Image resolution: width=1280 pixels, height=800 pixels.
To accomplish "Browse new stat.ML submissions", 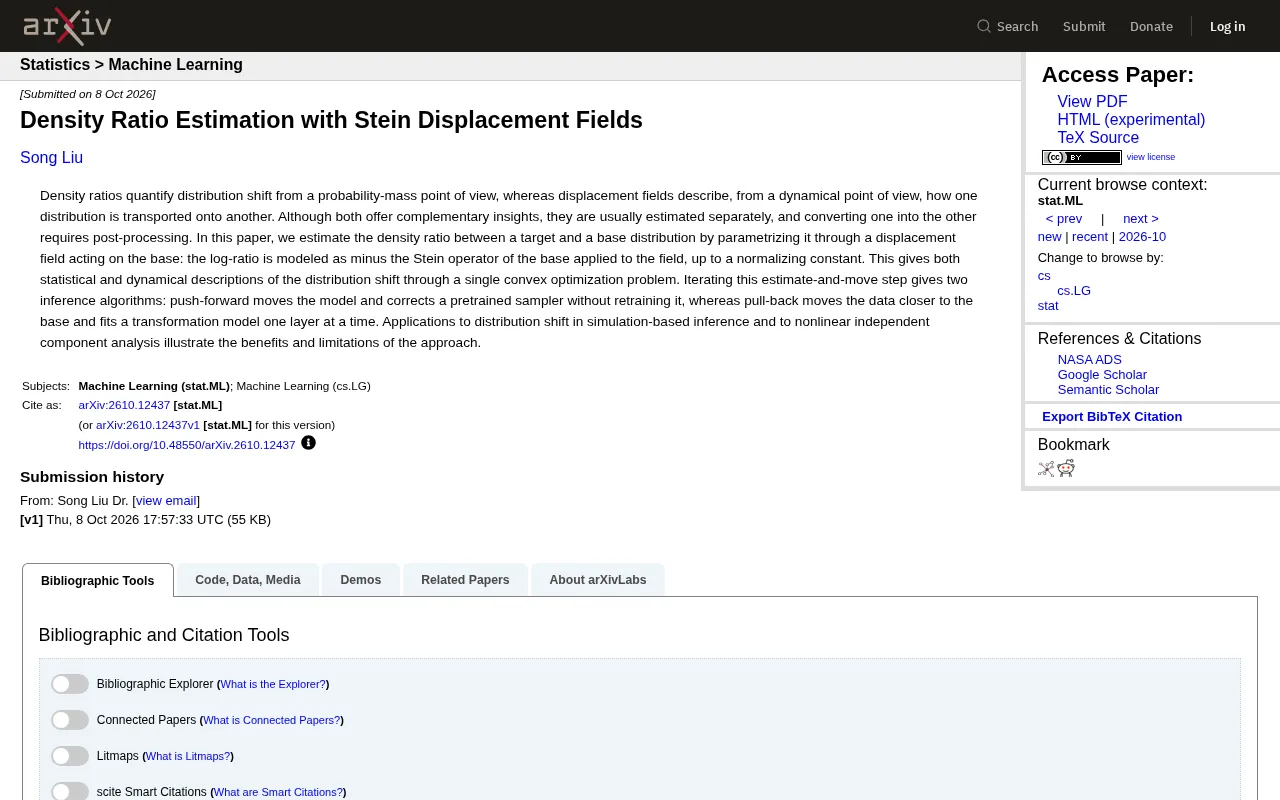I will 1049,237.
